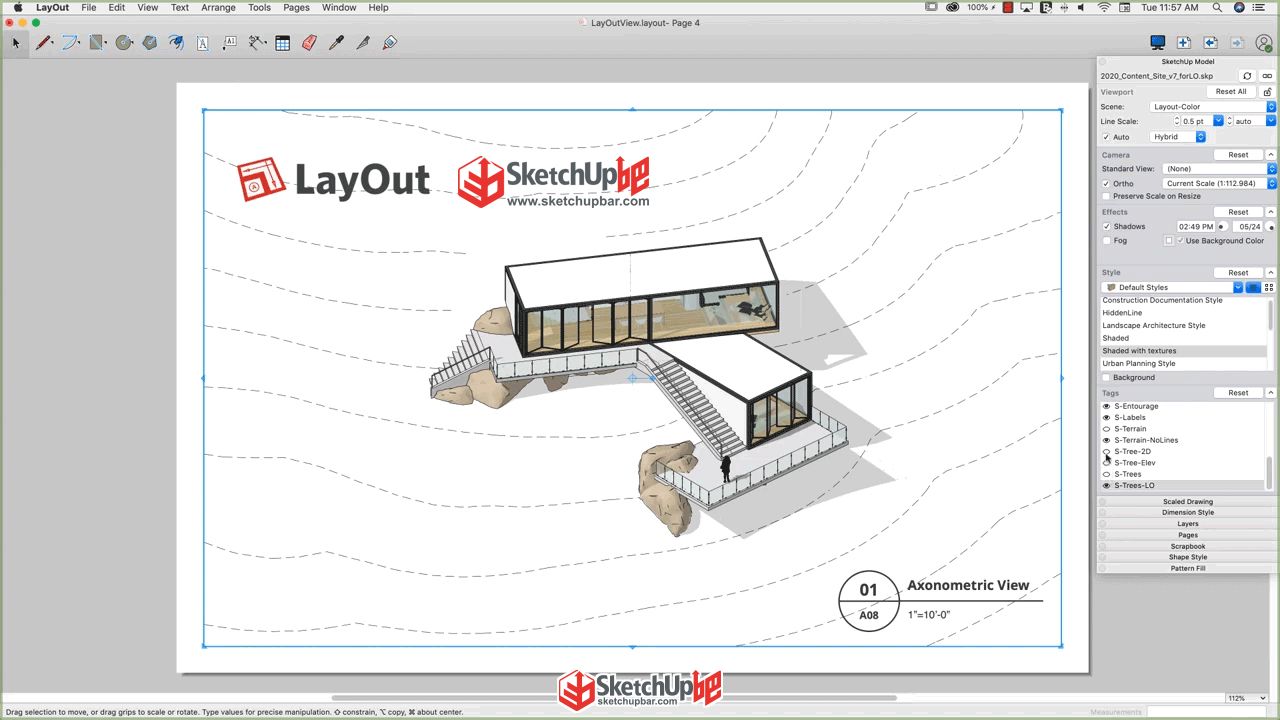Enable Preserve Scale on Resize
Viewport: 1280px width, 720px height.
point(1106,196)
